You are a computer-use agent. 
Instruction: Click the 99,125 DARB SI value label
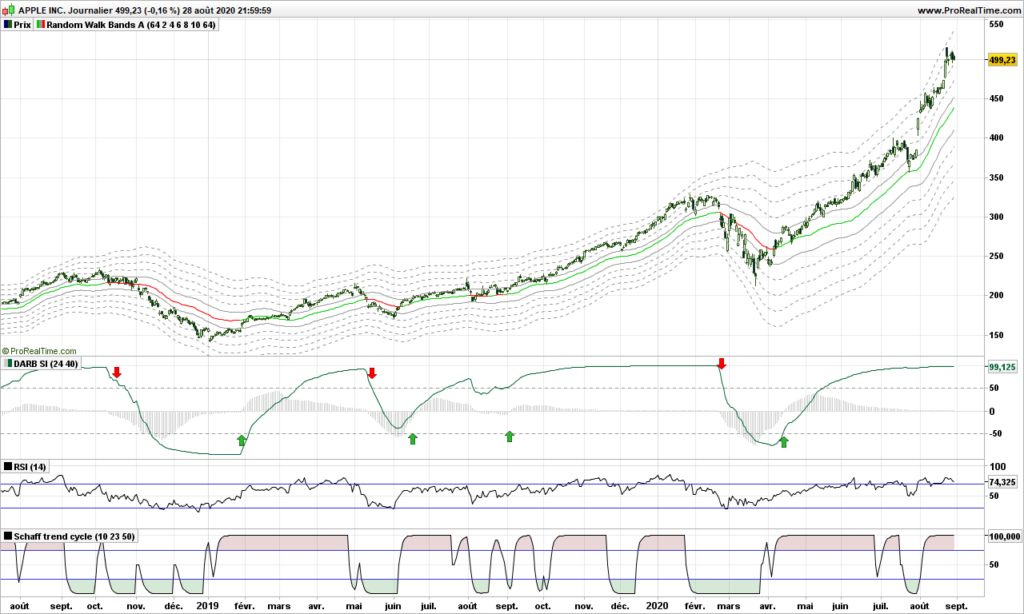1002,367
